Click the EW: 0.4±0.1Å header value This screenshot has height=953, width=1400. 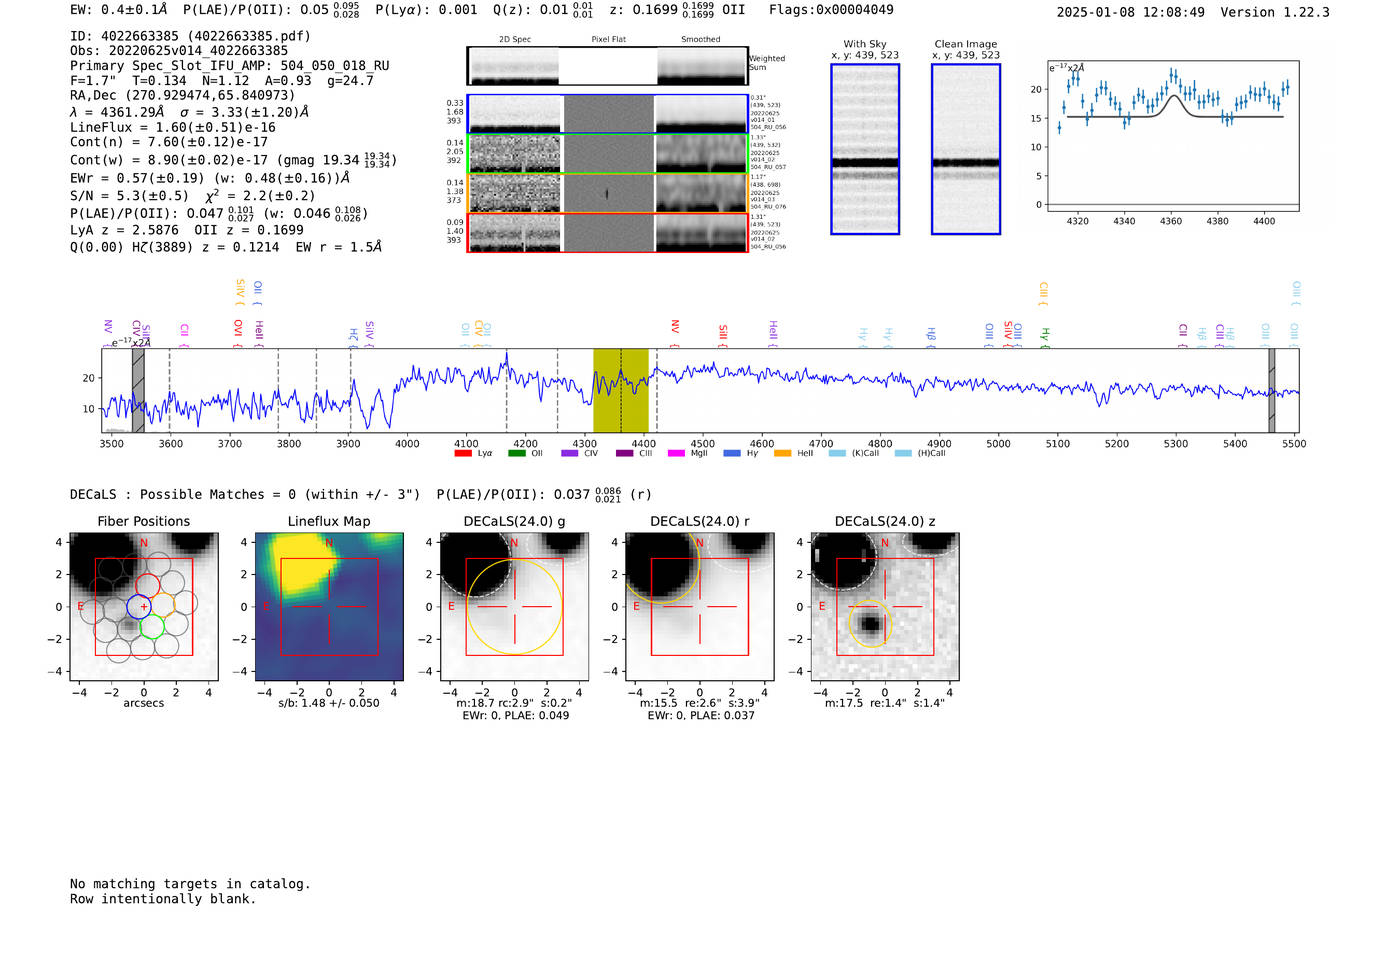point(119,10)
